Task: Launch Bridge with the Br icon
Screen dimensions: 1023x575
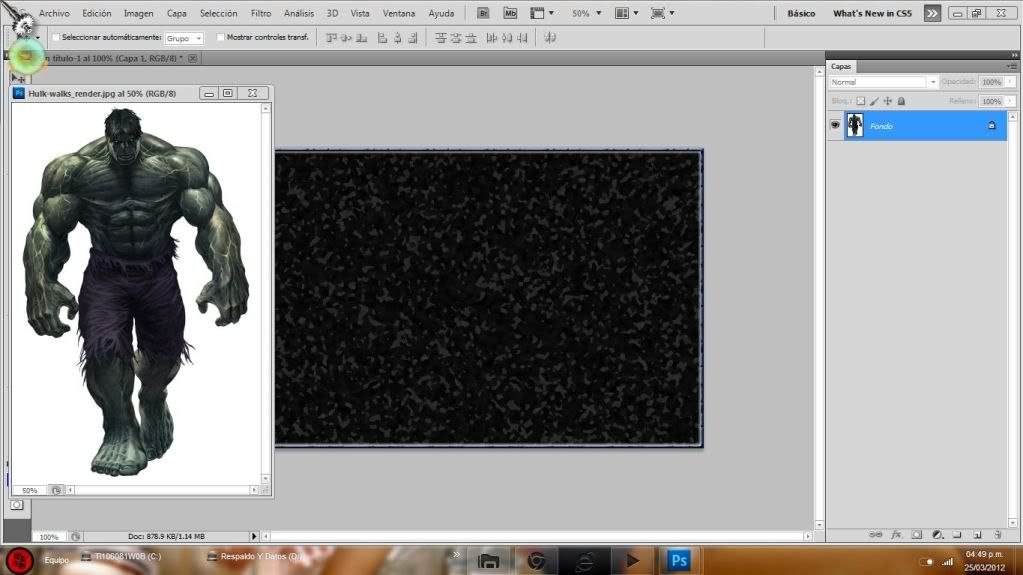Action: point(483,13)
